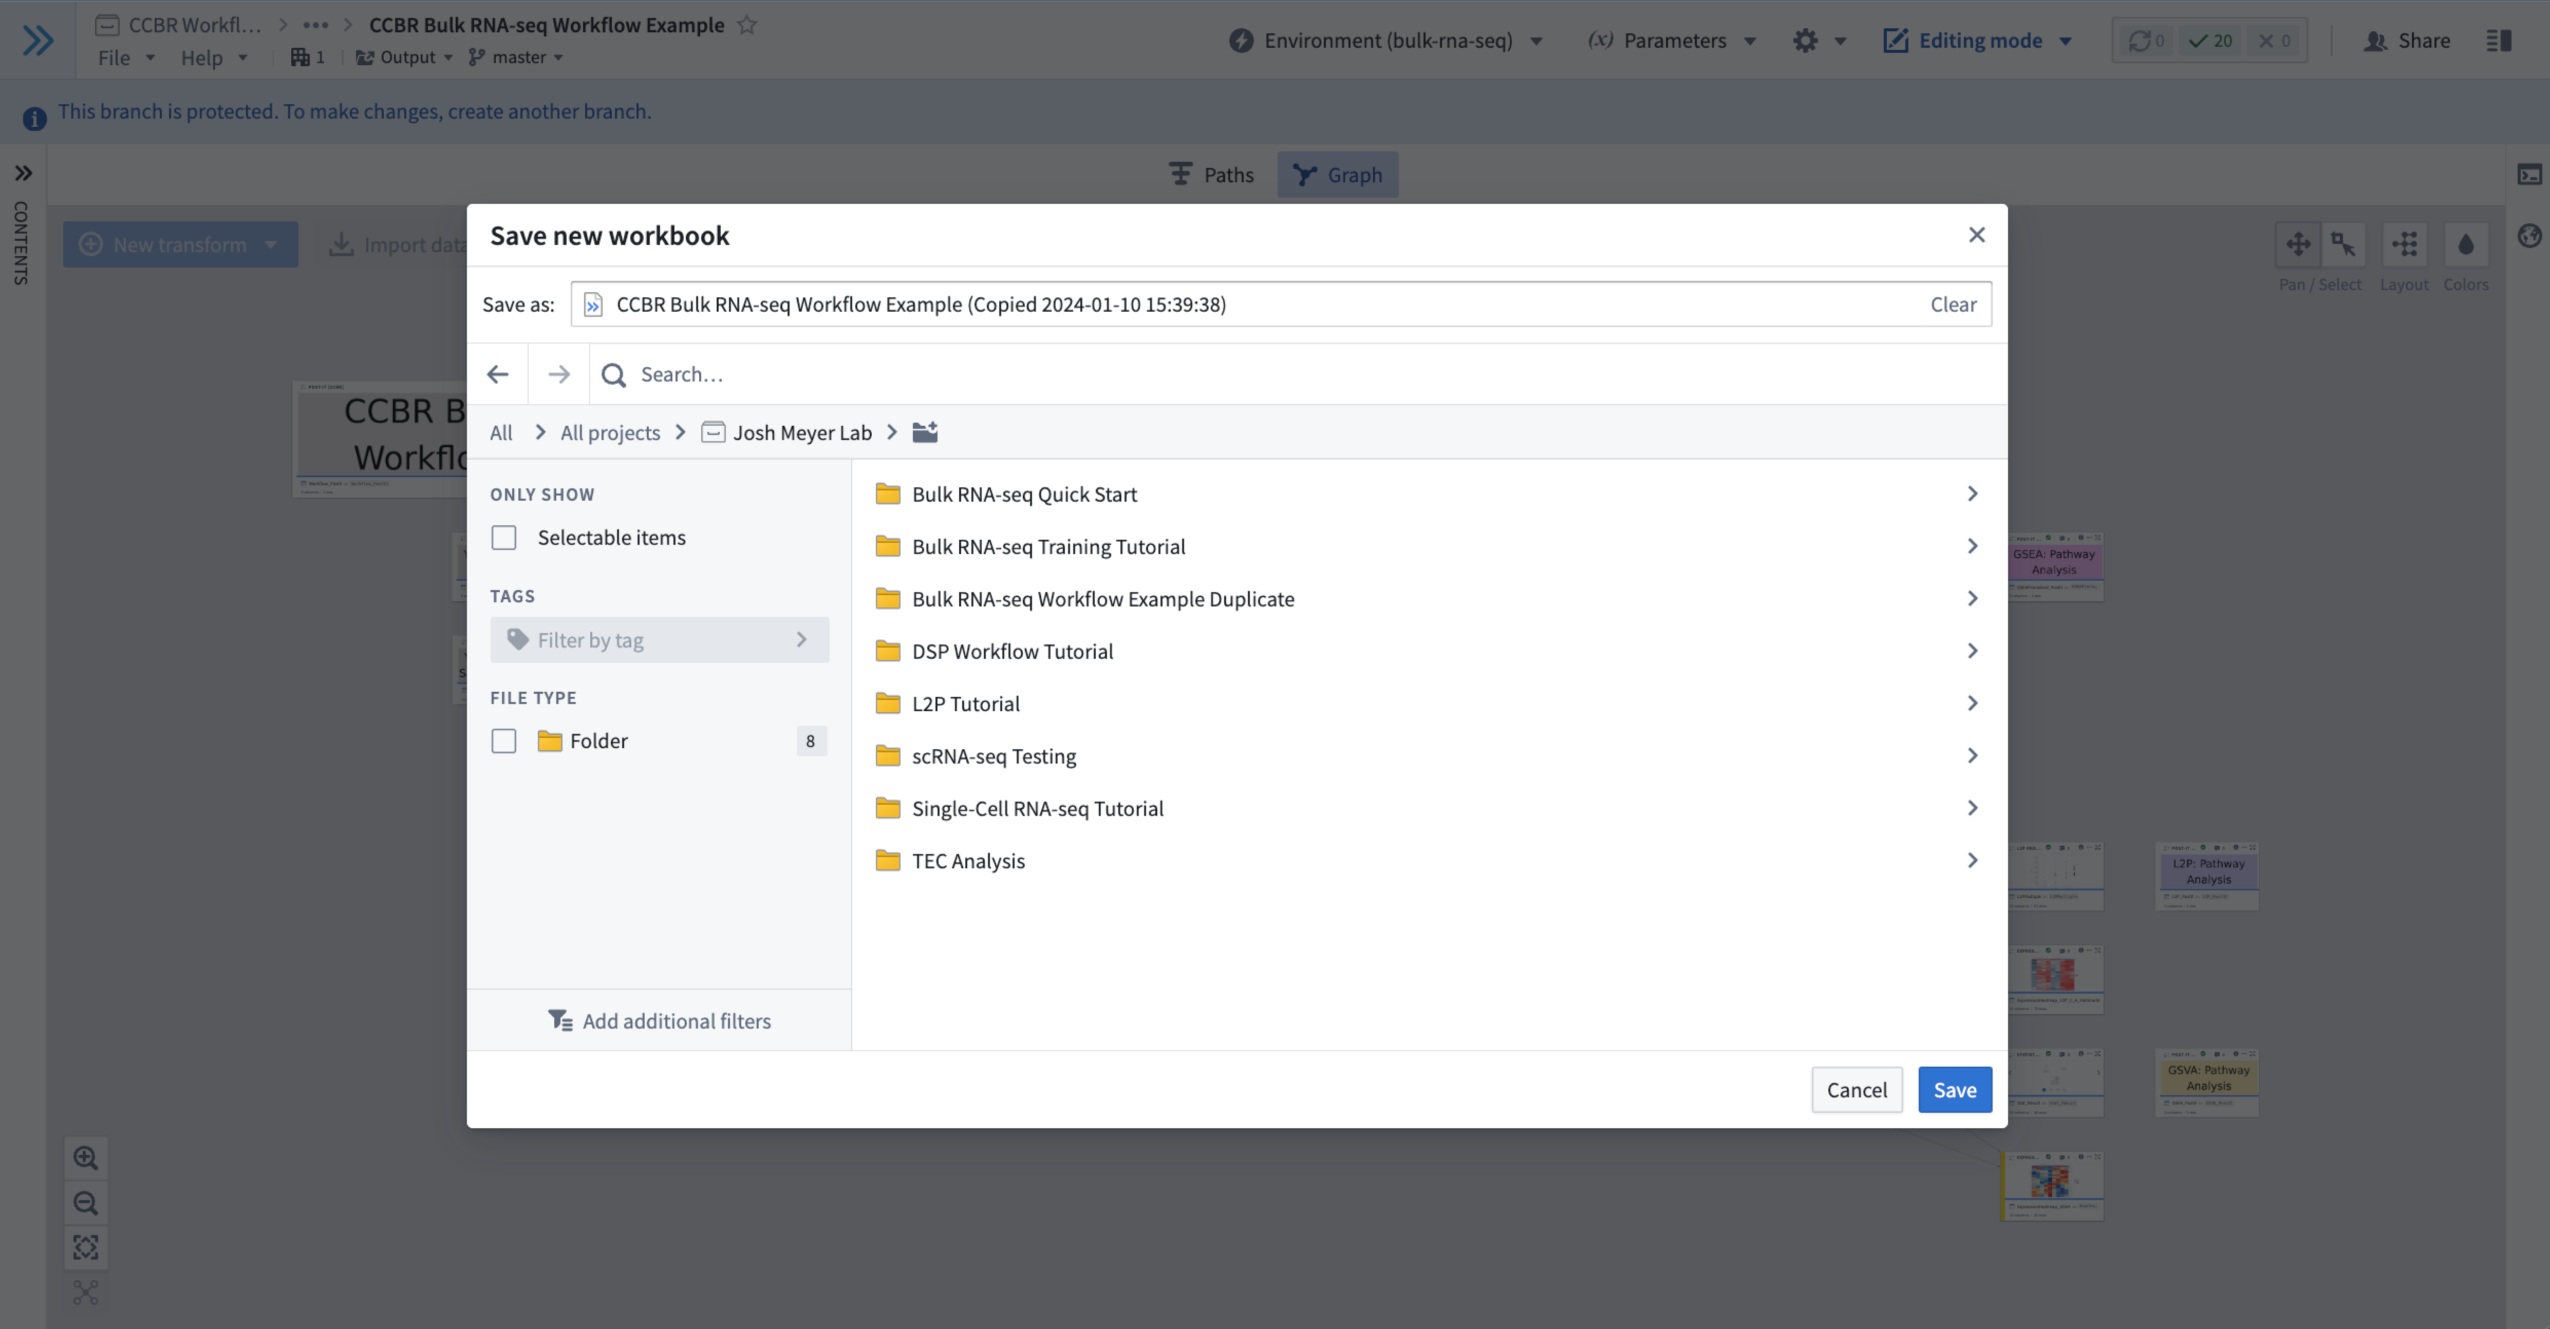
Task: Enable the Selectable items checkbox
Action: pyautogui.click(x=504, y=538)
